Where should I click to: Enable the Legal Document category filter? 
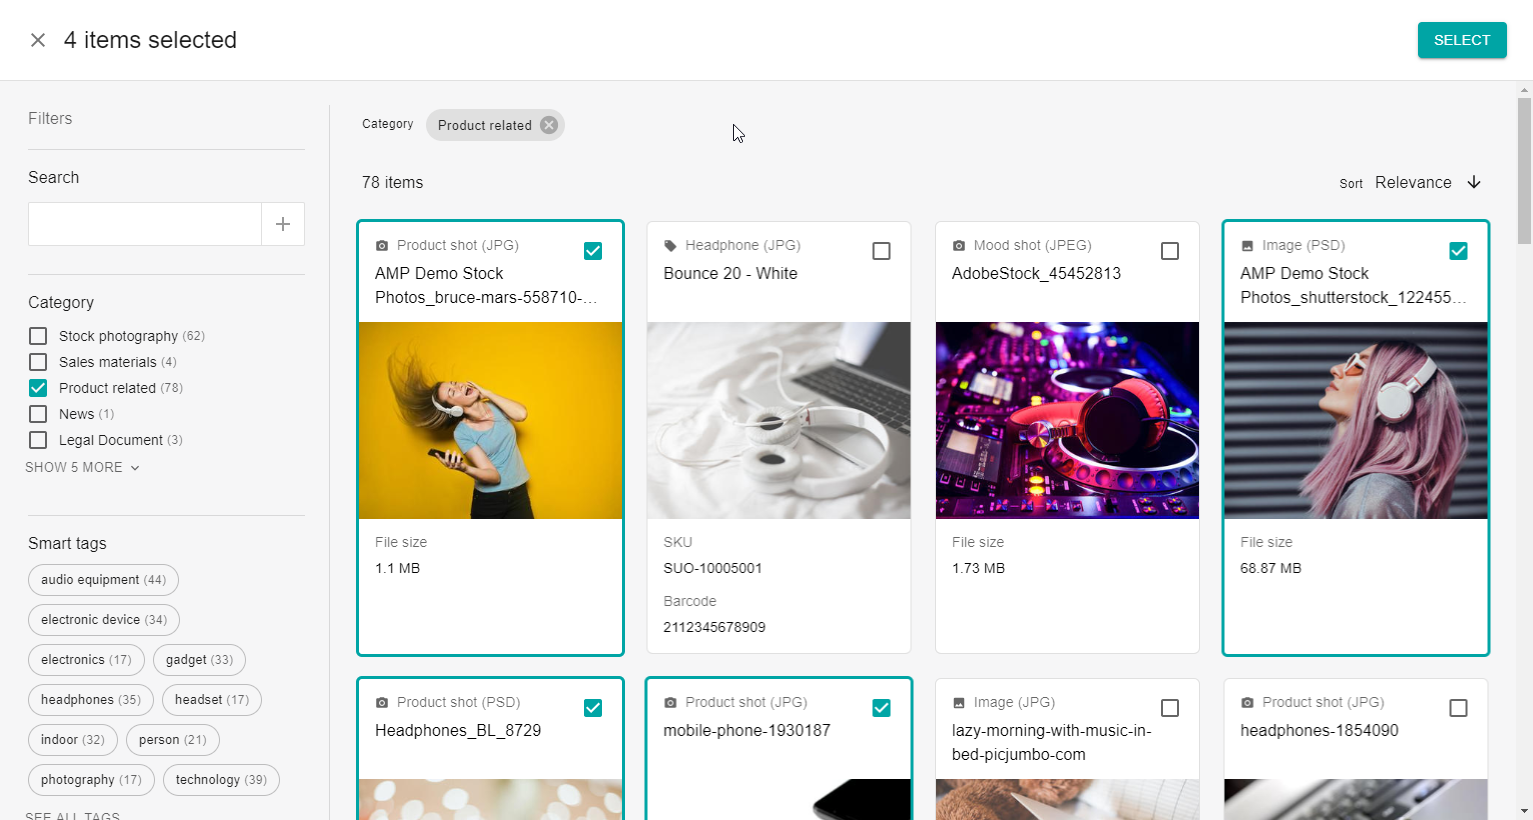tap(38, 440)
